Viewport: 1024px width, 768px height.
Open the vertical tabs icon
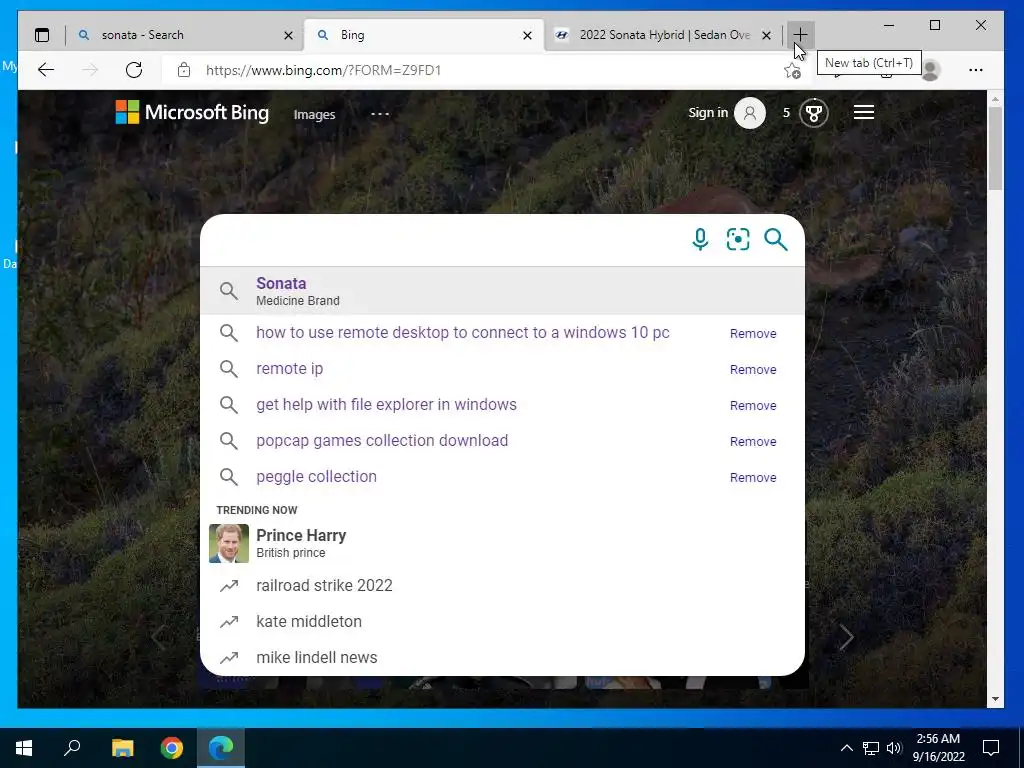click(42, 35)
